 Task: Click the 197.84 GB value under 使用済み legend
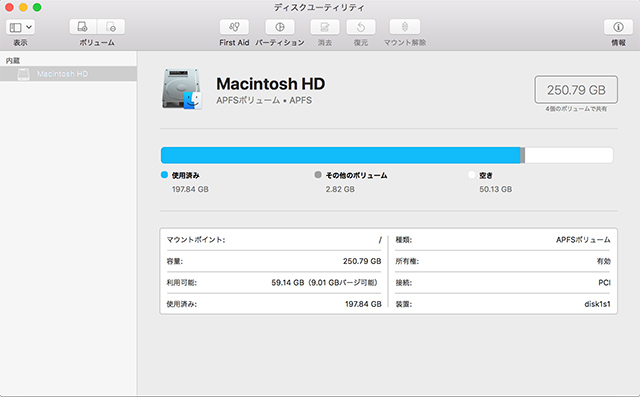190,189
